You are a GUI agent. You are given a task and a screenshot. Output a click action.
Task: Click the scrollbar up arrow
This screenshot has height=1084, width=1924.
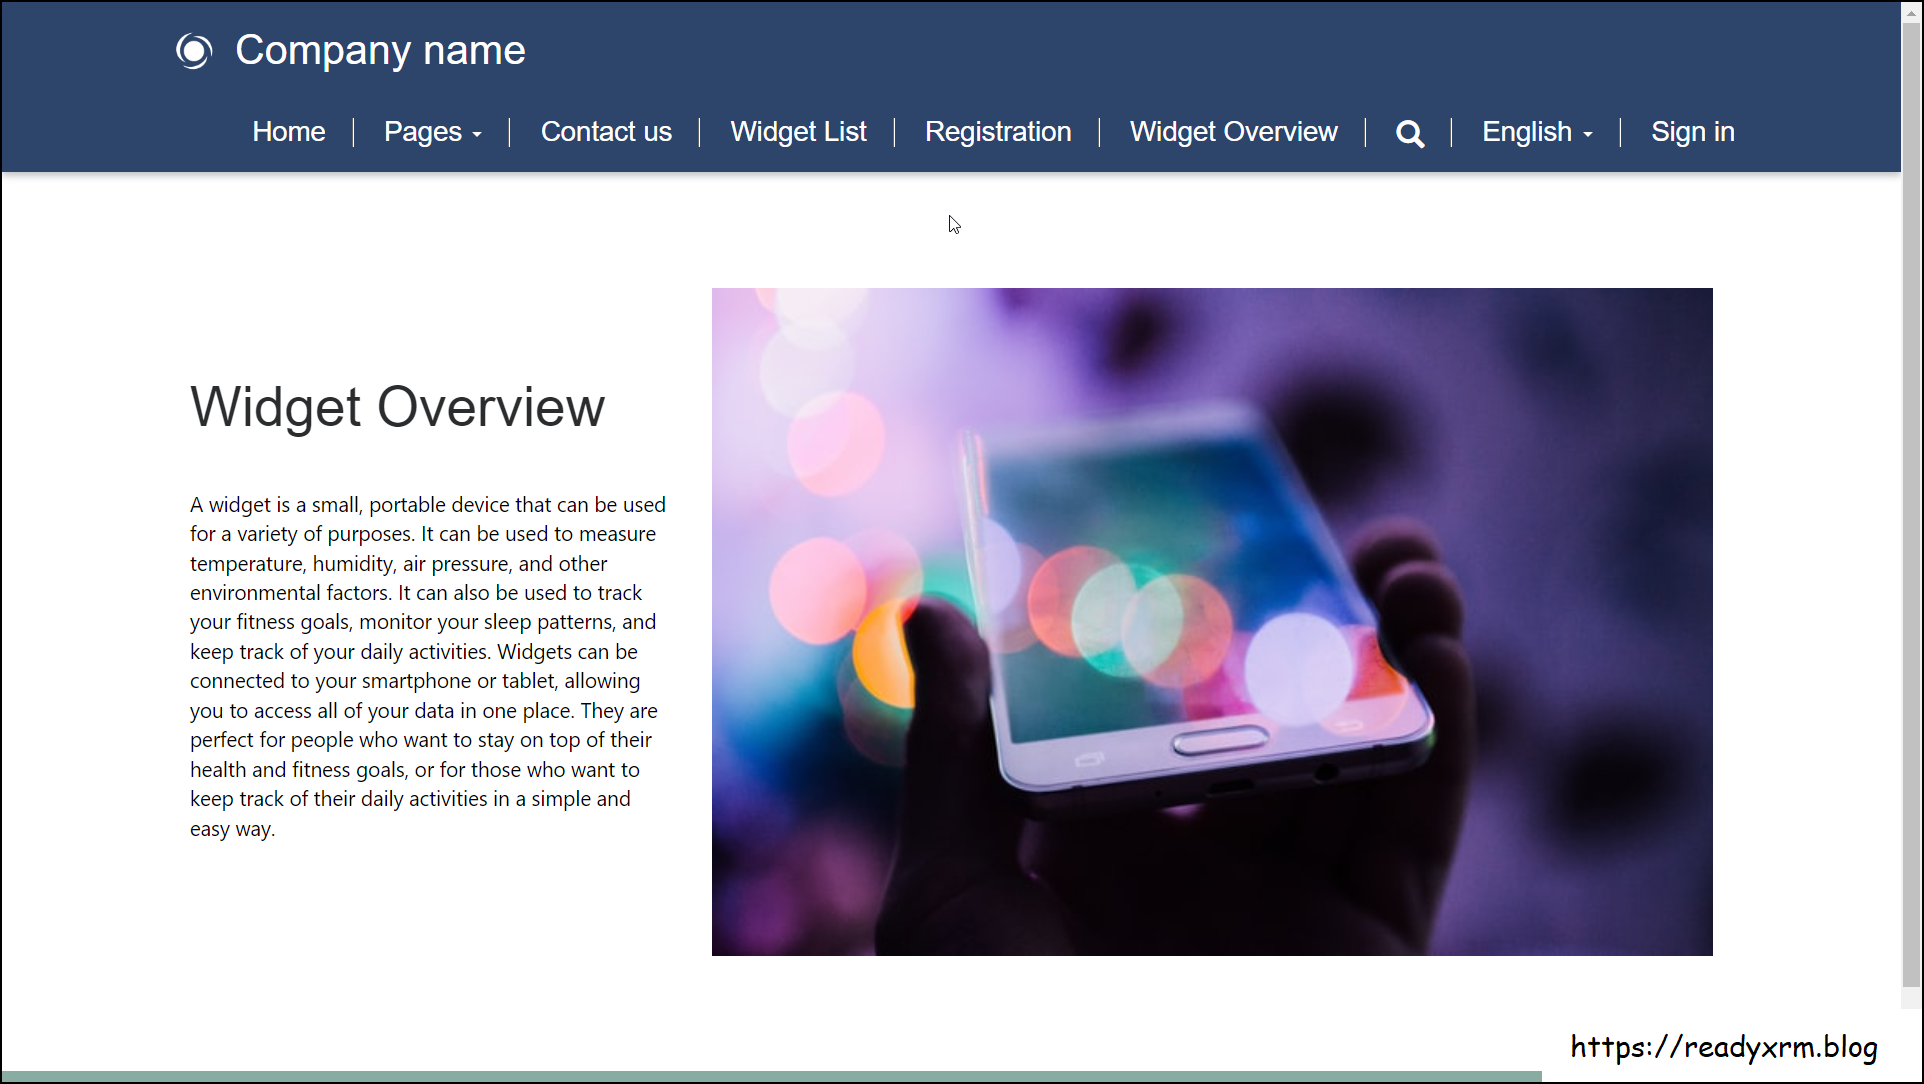[x=1911, y=13]
